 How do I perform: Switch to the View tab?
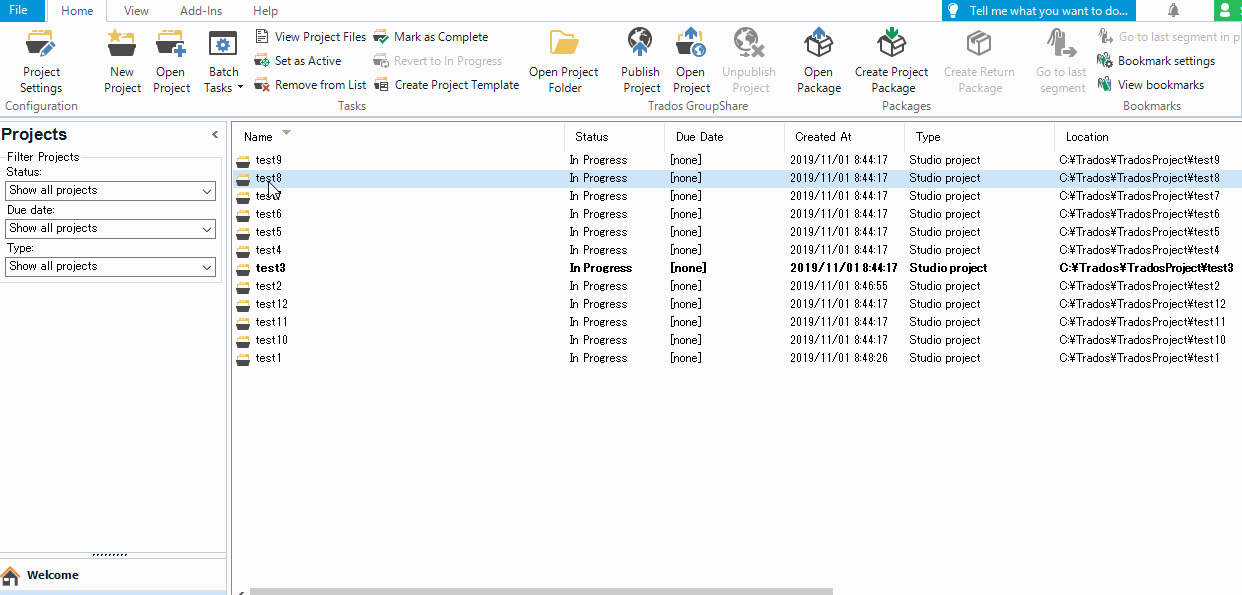pos(137,11)
